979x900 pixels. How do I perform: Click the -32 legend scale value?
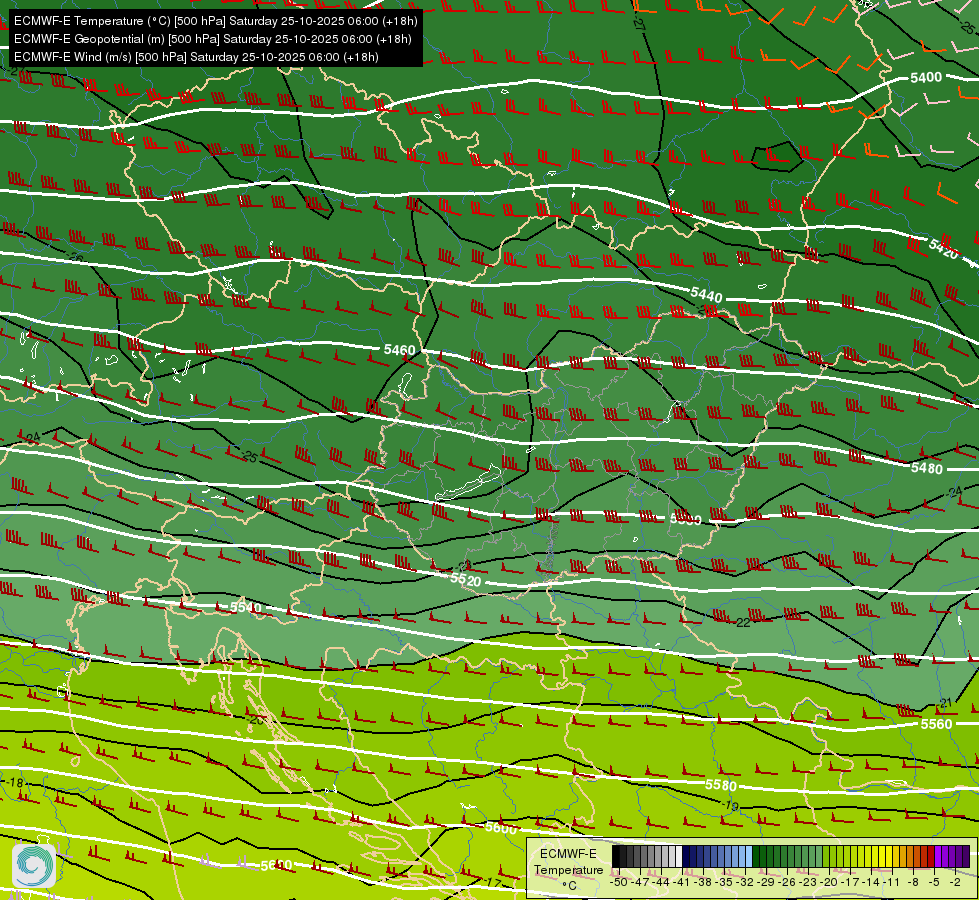coord(745,882)
